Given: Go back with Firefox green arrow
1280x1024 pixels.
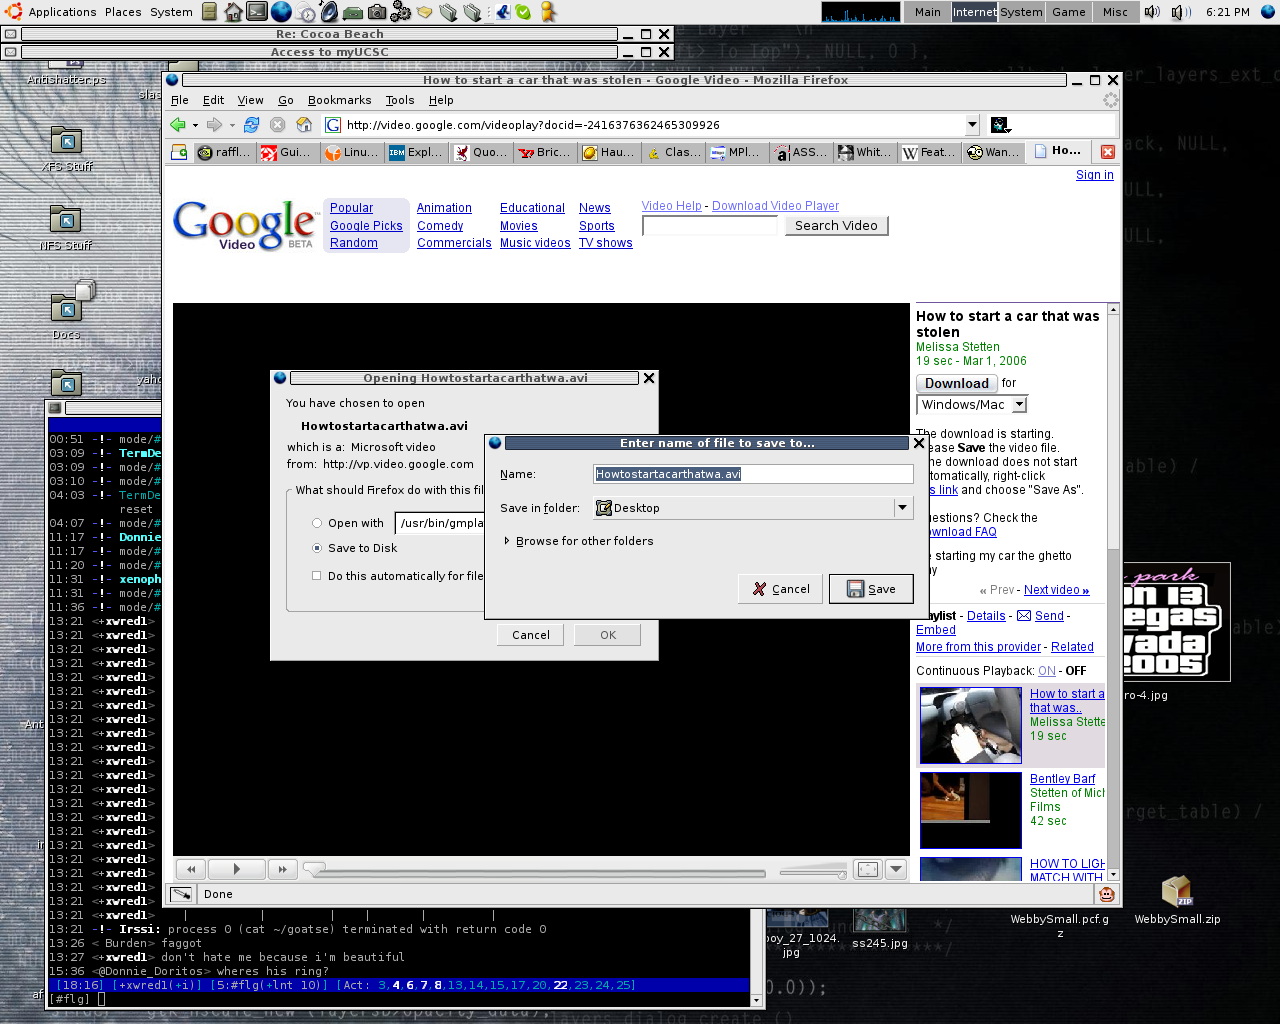Looking at the screenshot, I should coord(178,125).
